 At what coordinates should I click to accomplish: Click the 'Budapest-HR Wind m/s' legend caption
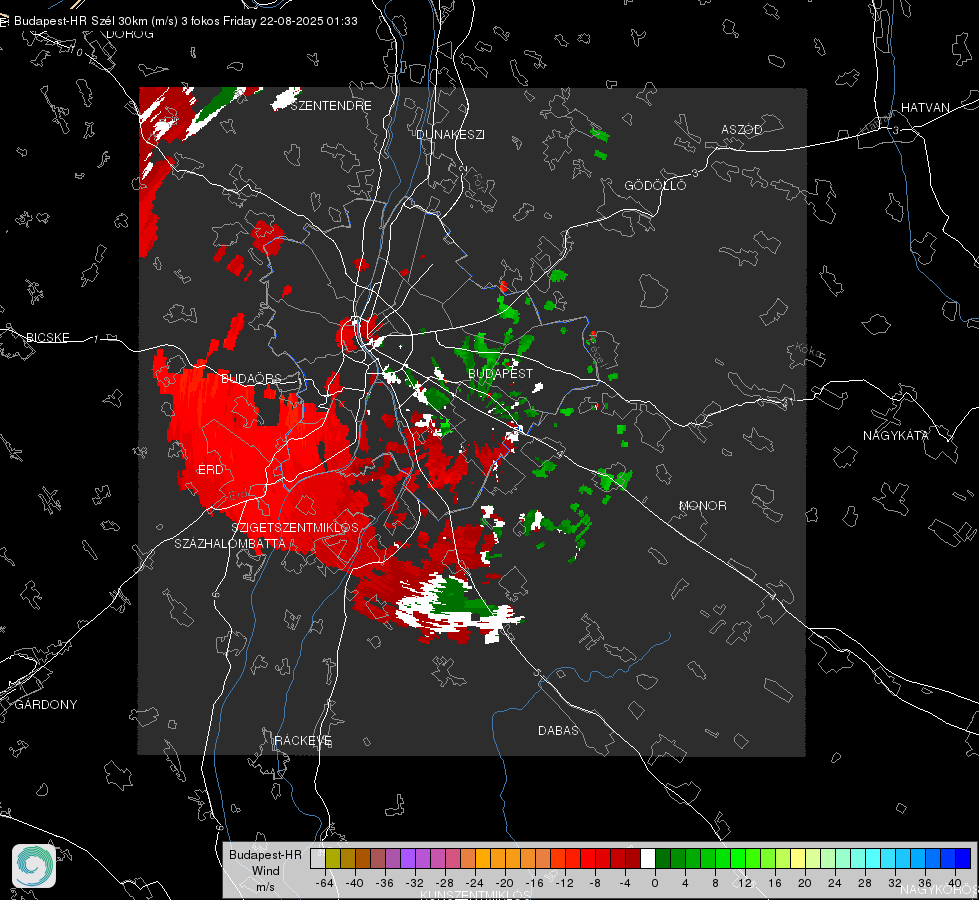[x=265, y=871]
